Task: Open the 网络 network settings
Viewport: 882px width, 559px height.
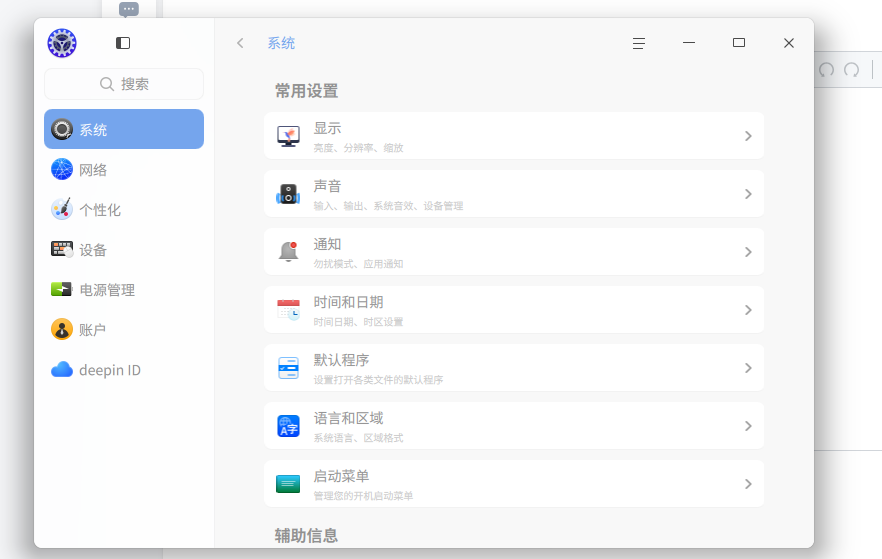Action: 124,169
